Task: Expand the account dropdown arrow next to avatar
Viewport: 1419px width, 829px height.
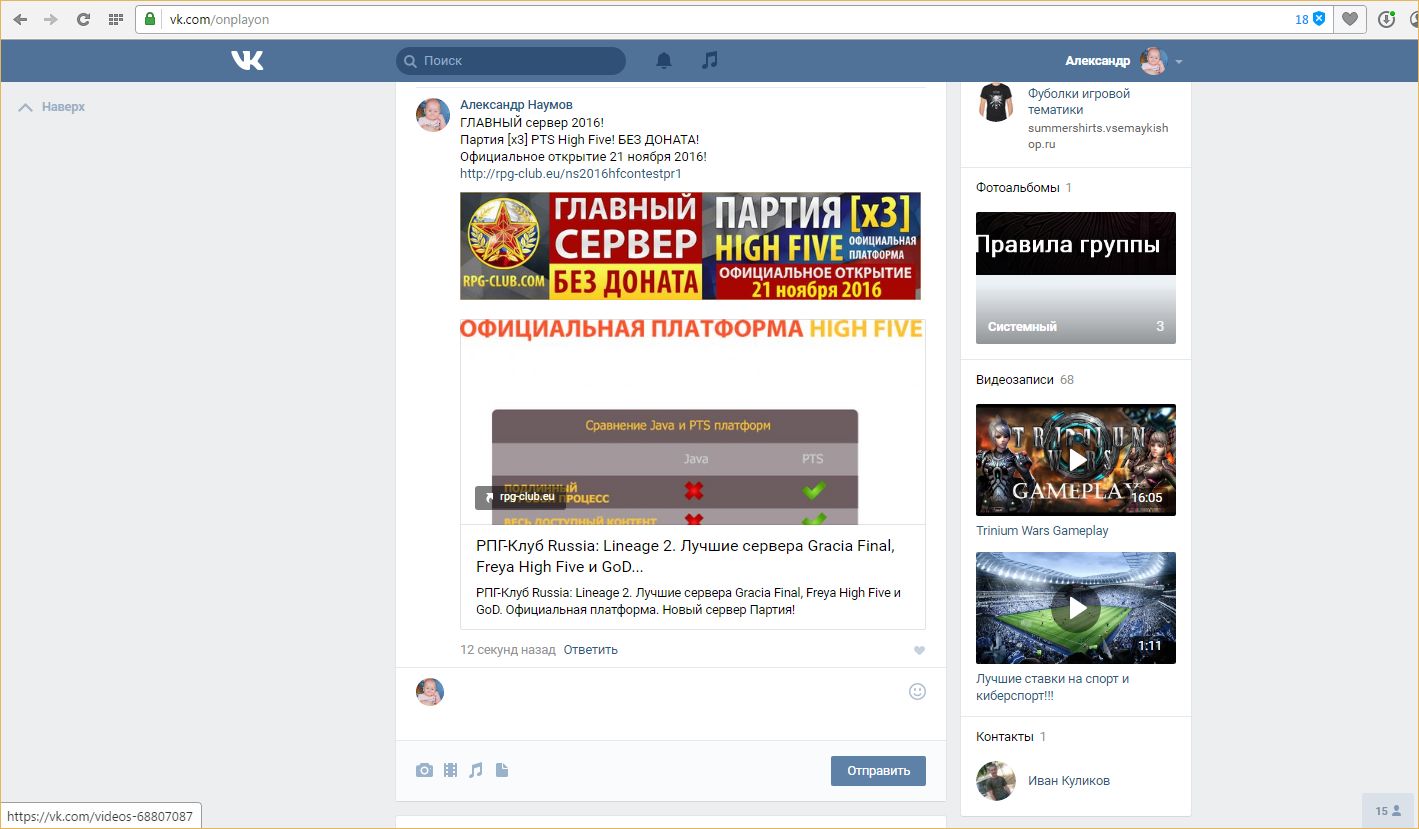Action: [x=1179, y=62]
